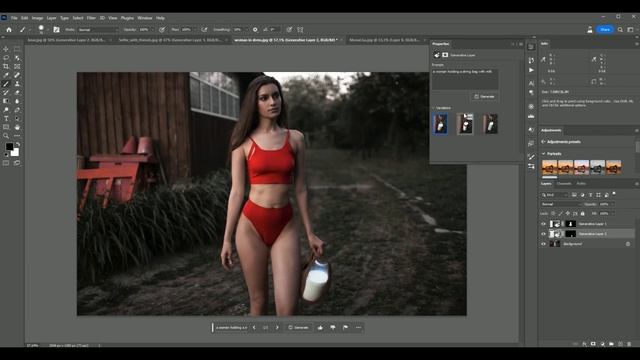Hide the Background layer via eye icon
This screenshot has height=360, width=640.
[x=543, y=244]
